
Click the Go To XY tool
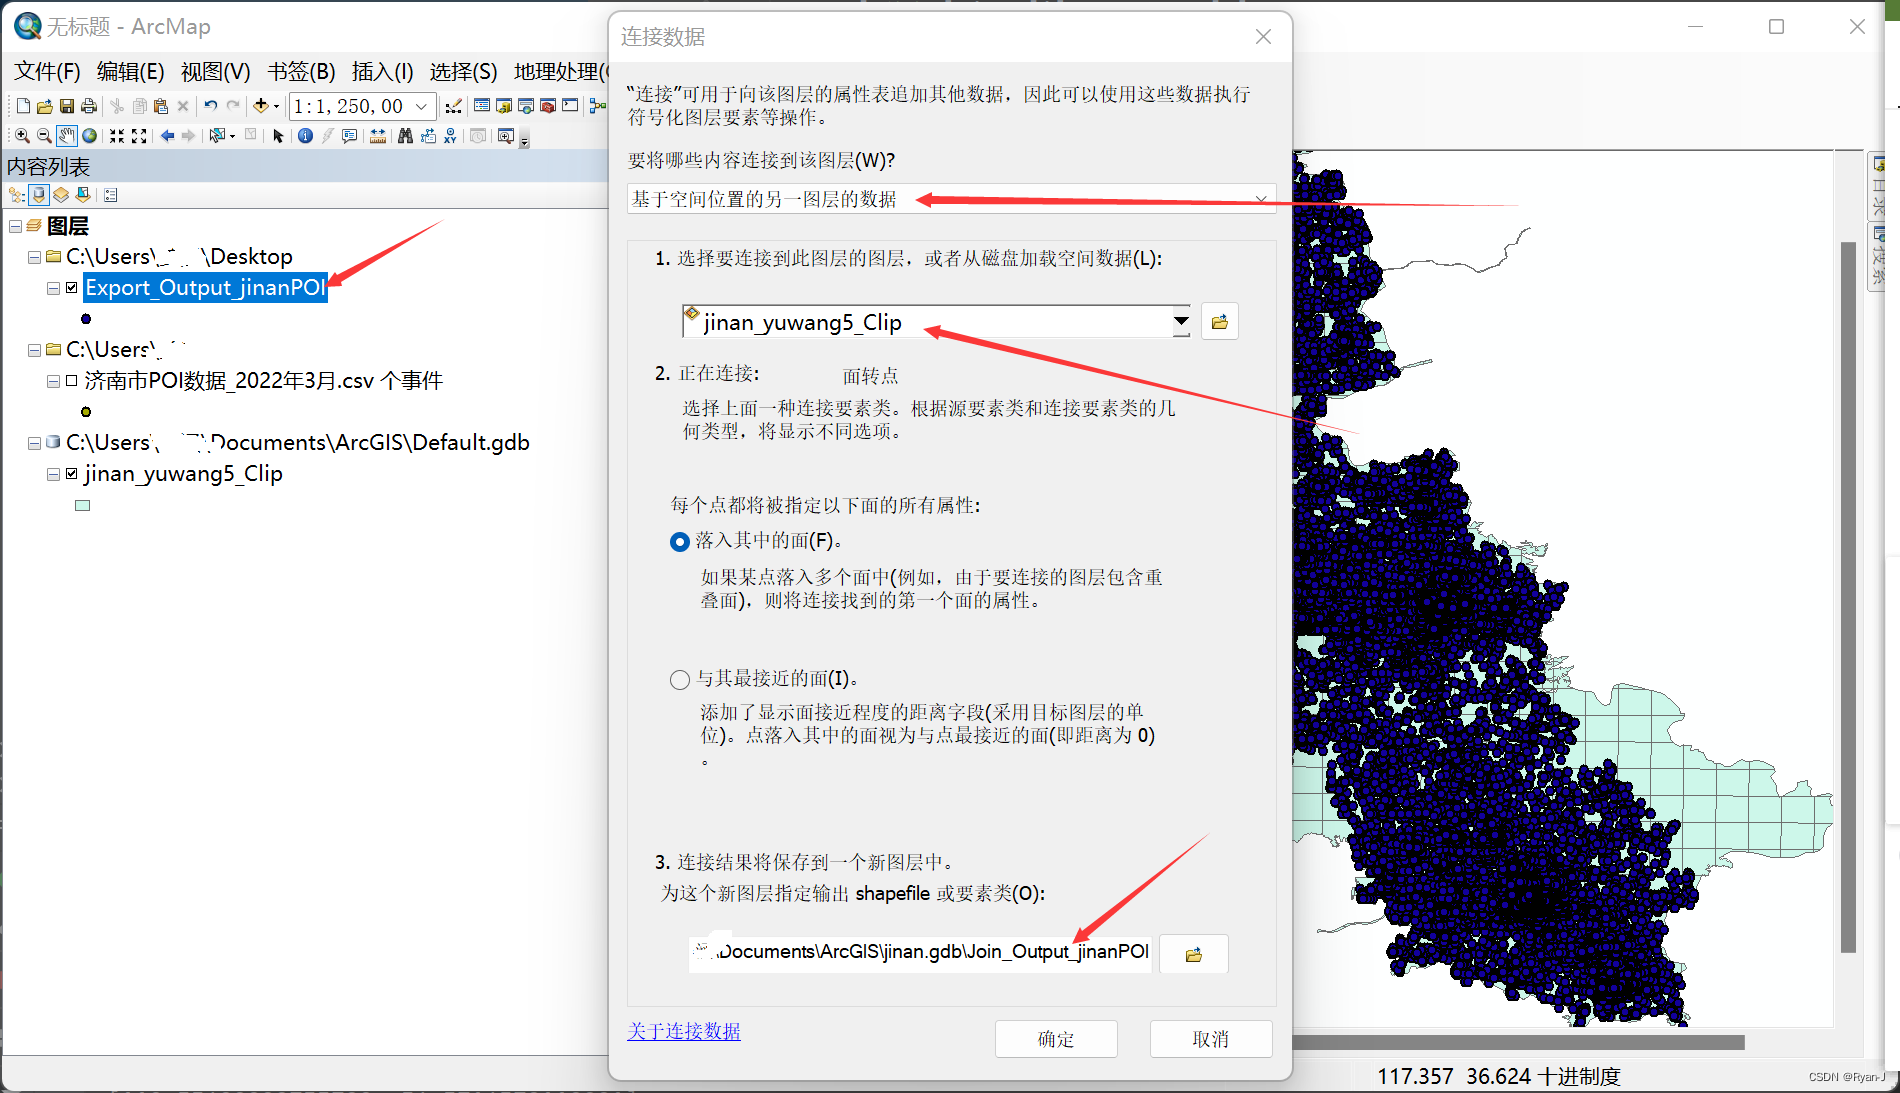point(450,136)
